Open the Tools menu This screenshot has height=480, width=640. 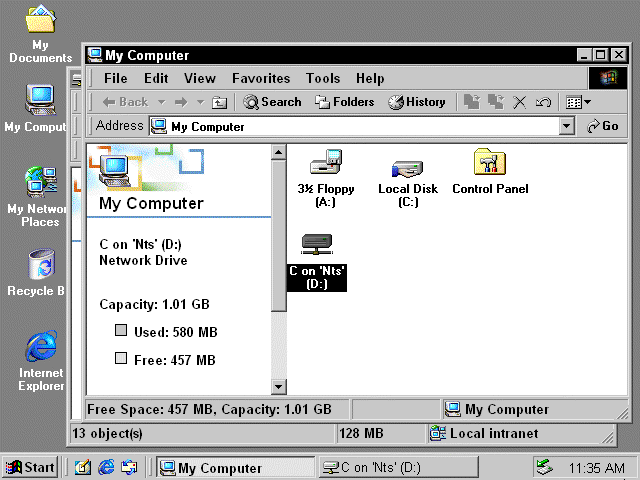click(323, 78)
